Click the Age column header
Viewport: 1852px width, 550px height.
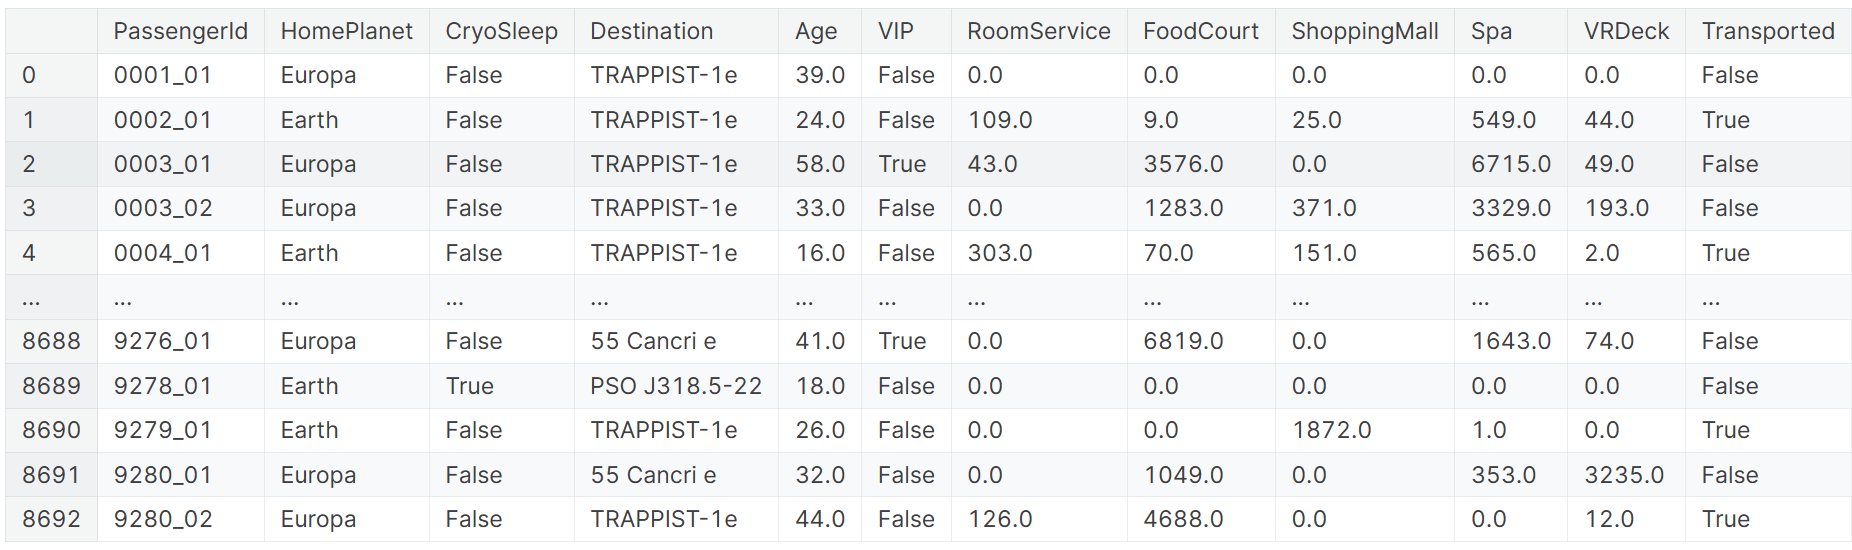coord(816,31)
